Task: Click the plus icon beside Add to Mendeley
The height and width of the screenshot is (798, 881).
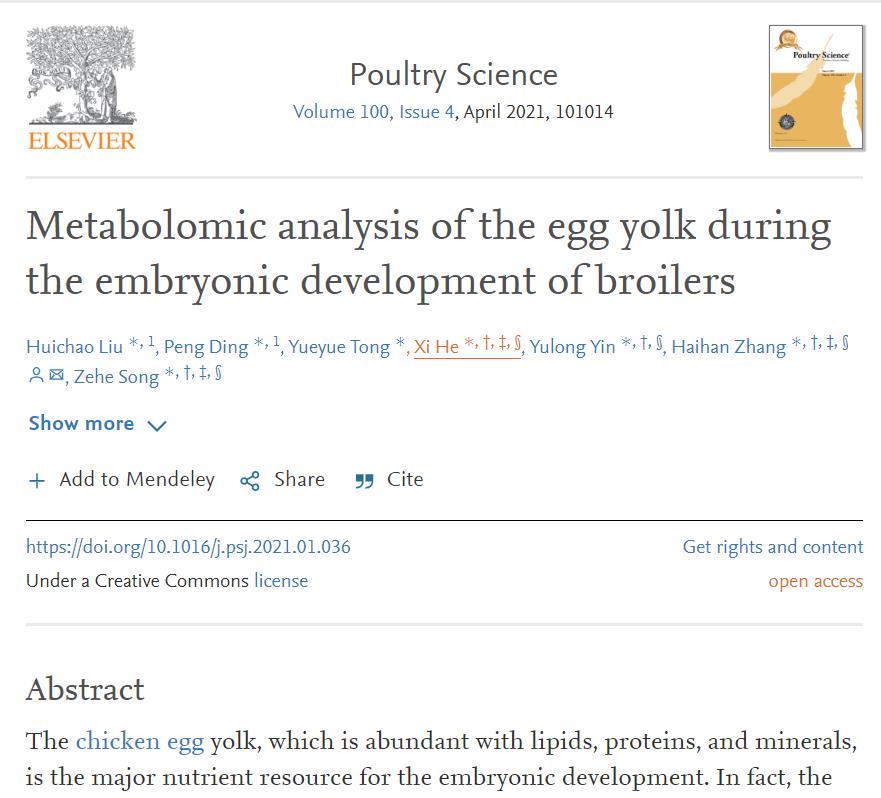Action: pyautogui.click(x=37, y=481)
